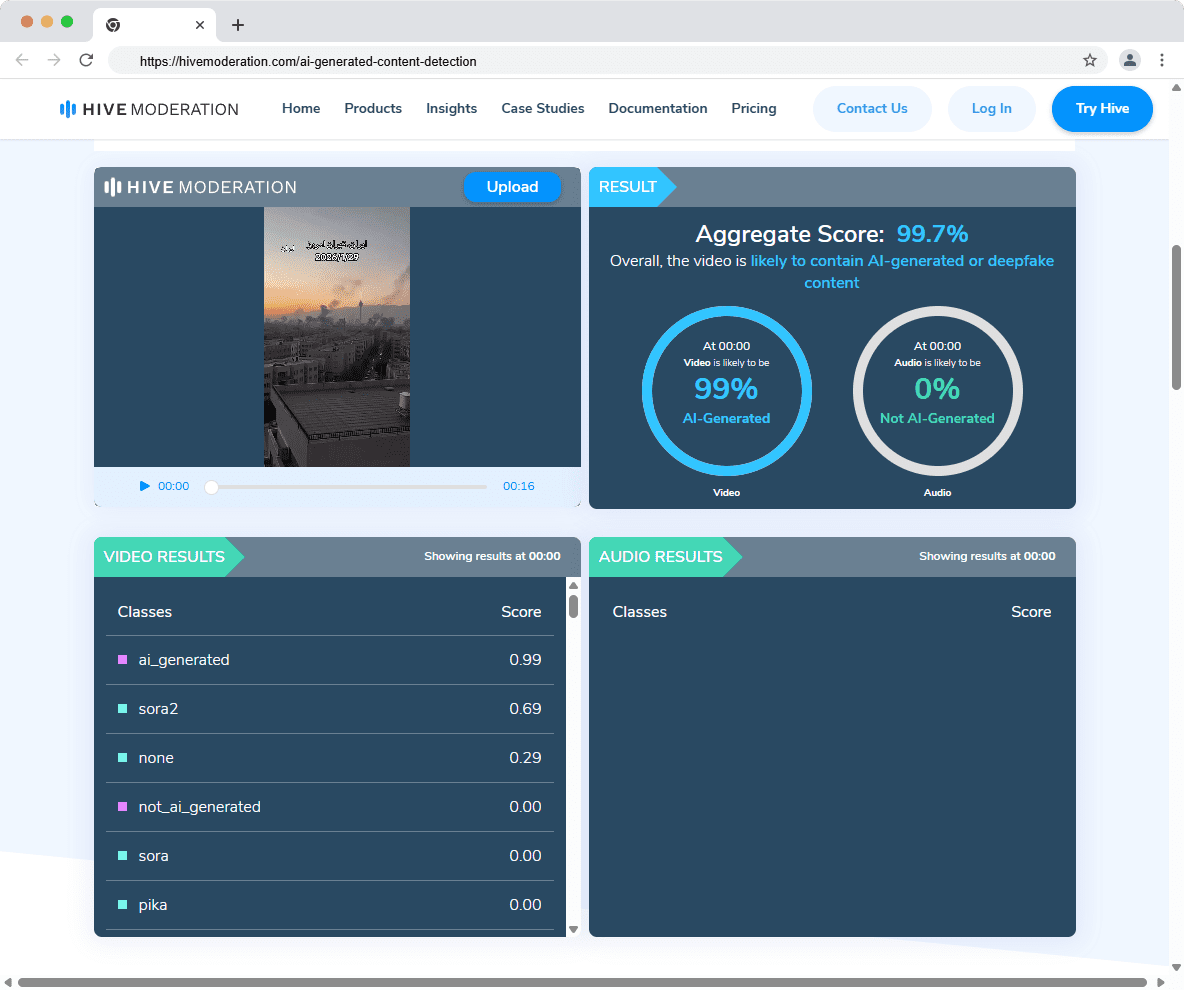Click the video timeline scrubber handle
Image resolution: width=1184 pixels, height=990 pixels.
pos(211,487)
